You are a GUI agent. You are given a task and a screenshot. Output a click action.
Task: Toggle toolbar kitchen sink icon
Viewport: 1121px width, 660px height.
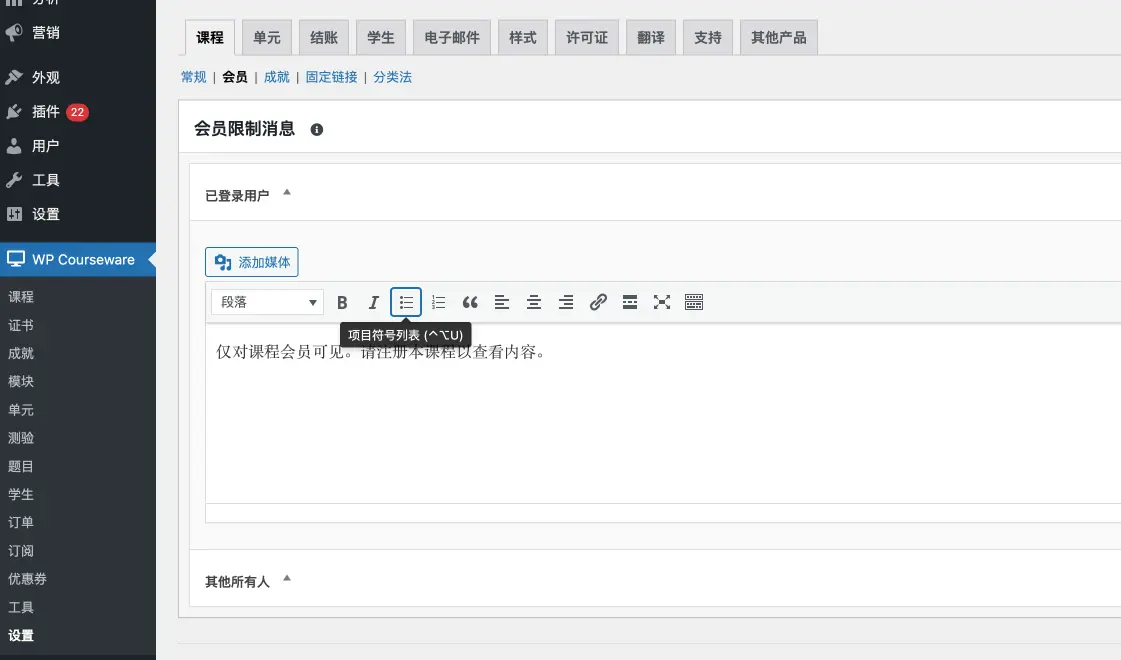tap(693, 302)
